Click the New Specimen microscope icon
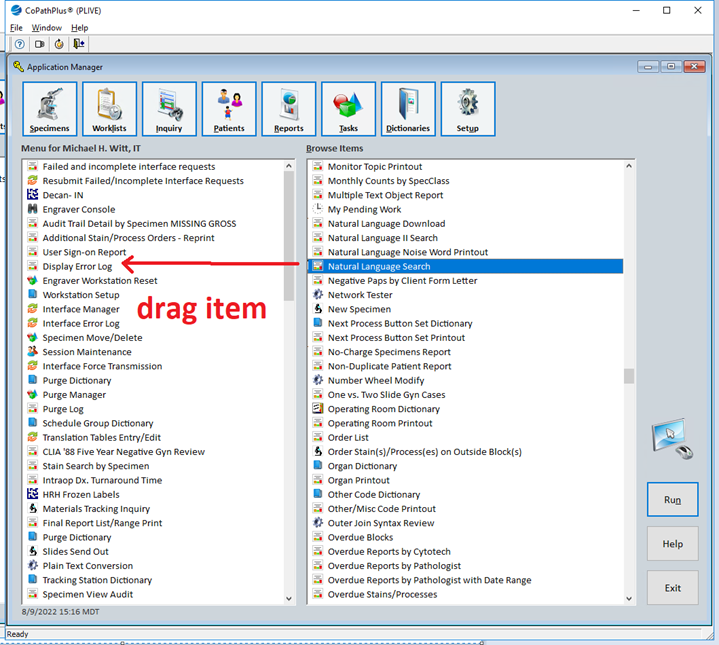Viewport: 719px width, 645px height. [318, 309]
